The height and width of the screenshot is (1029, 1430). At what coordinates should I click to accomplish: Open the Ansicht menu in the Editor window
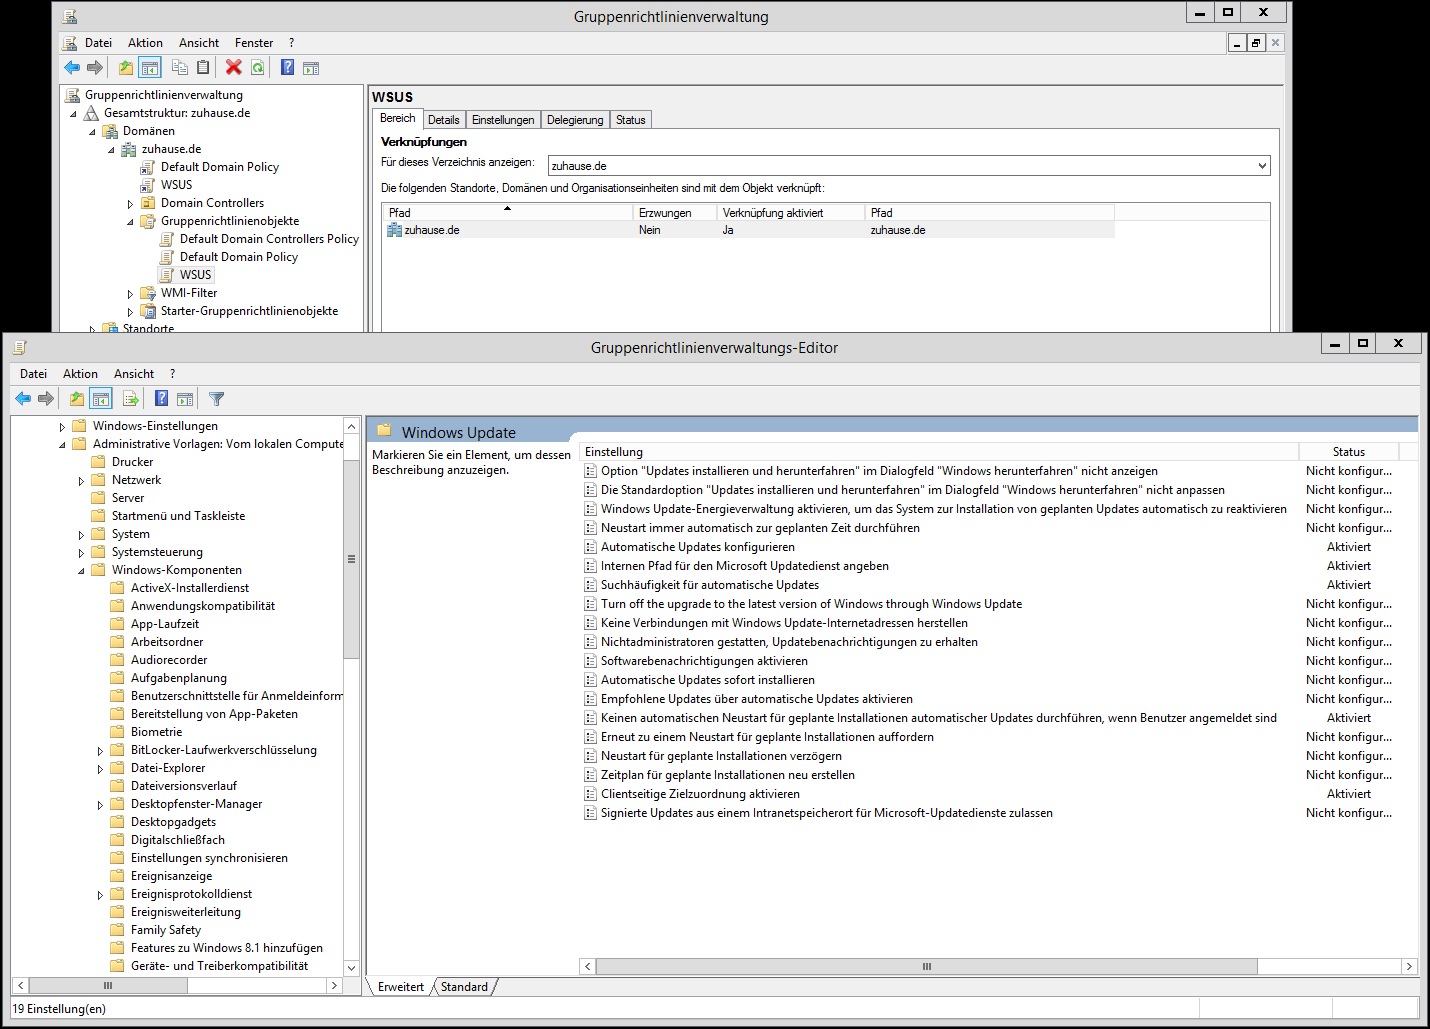tap(134, 374)
